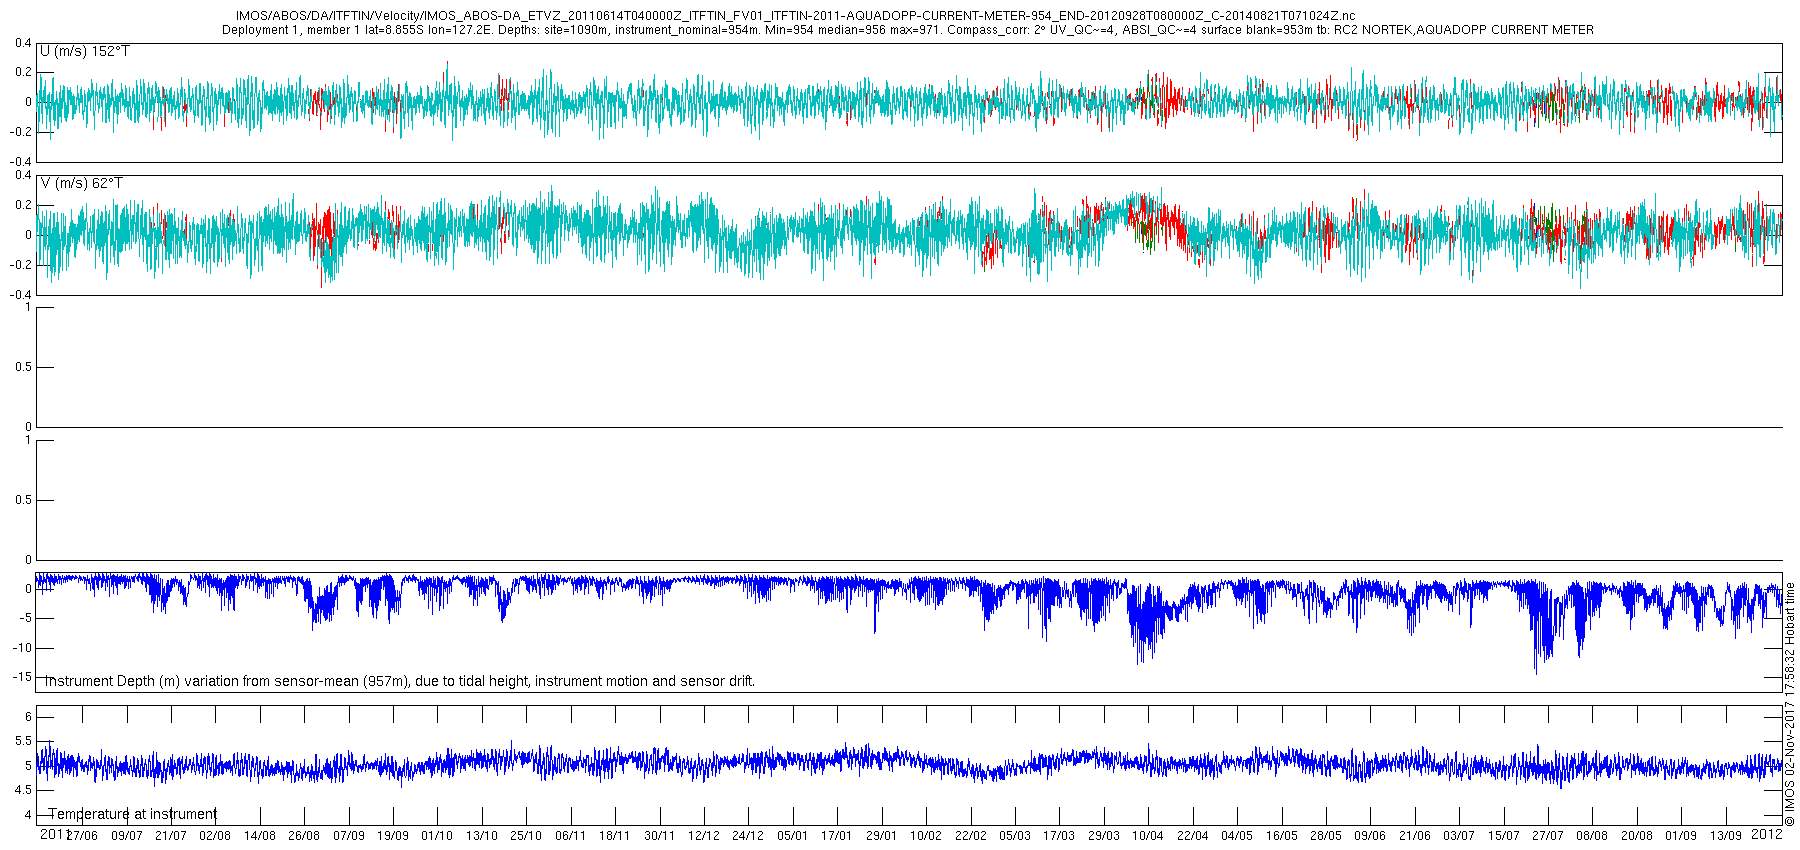Pick the "29/03" date tick label
1800x850 pixels.
tap(1104, 836)
